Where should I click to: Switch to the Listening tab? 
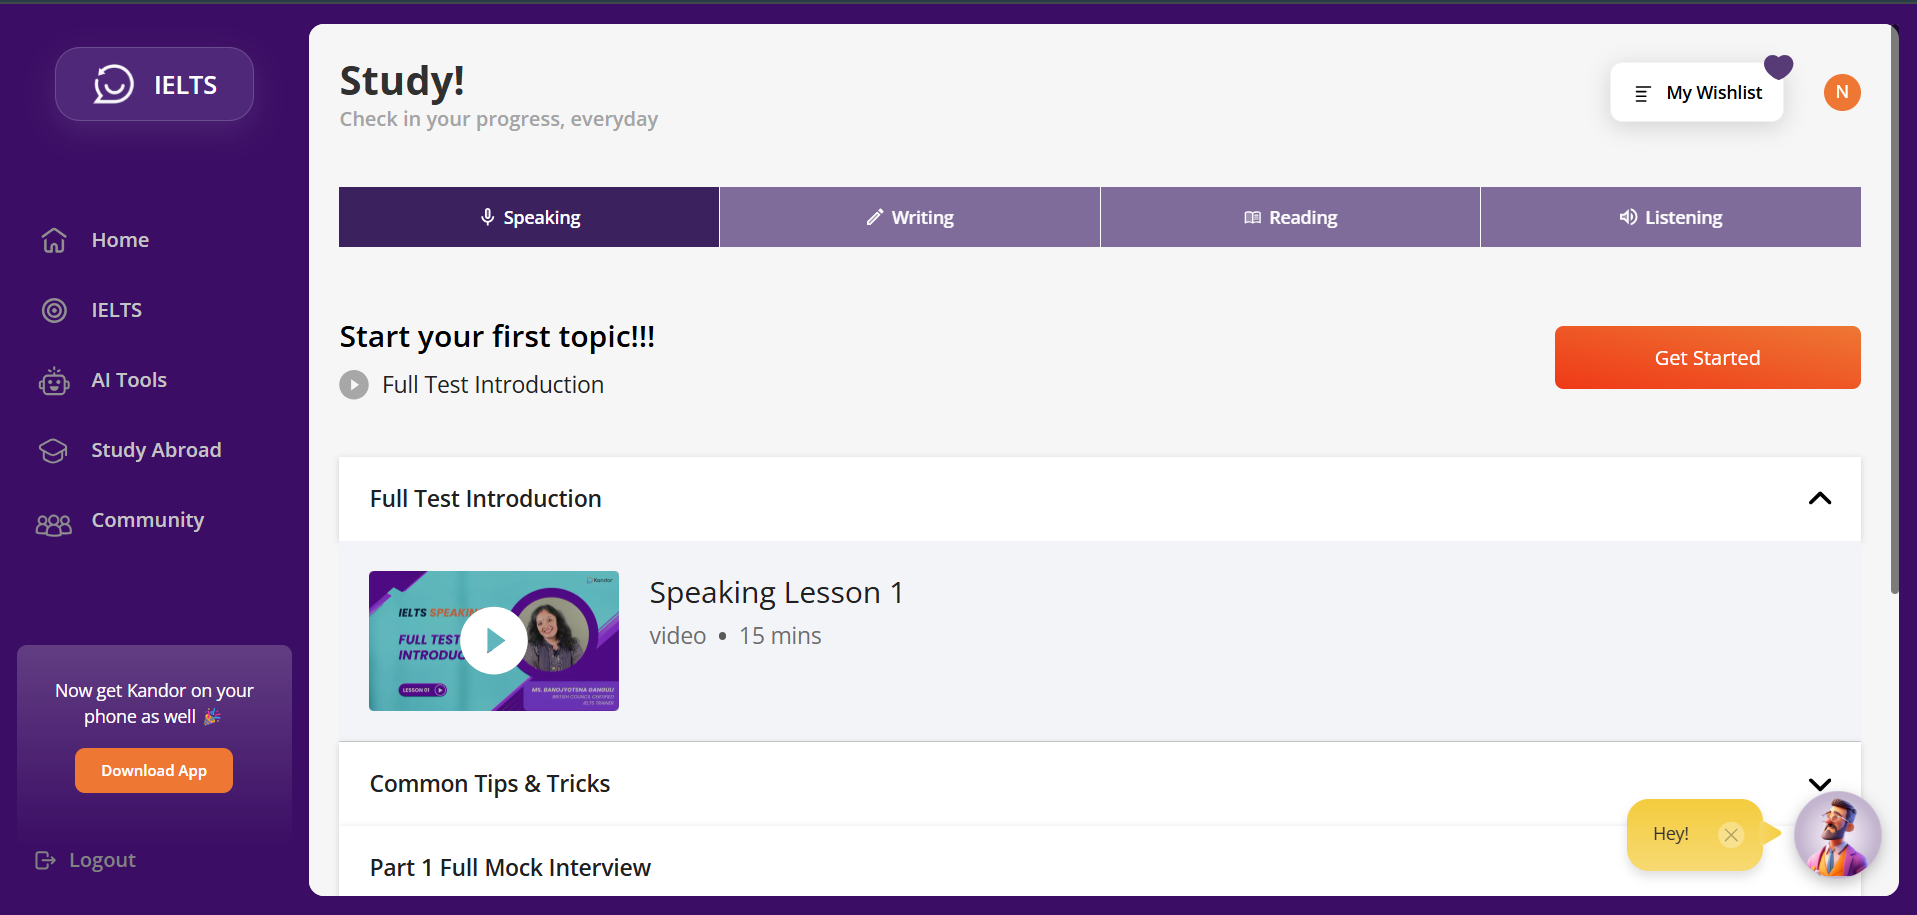(1671, 217)
